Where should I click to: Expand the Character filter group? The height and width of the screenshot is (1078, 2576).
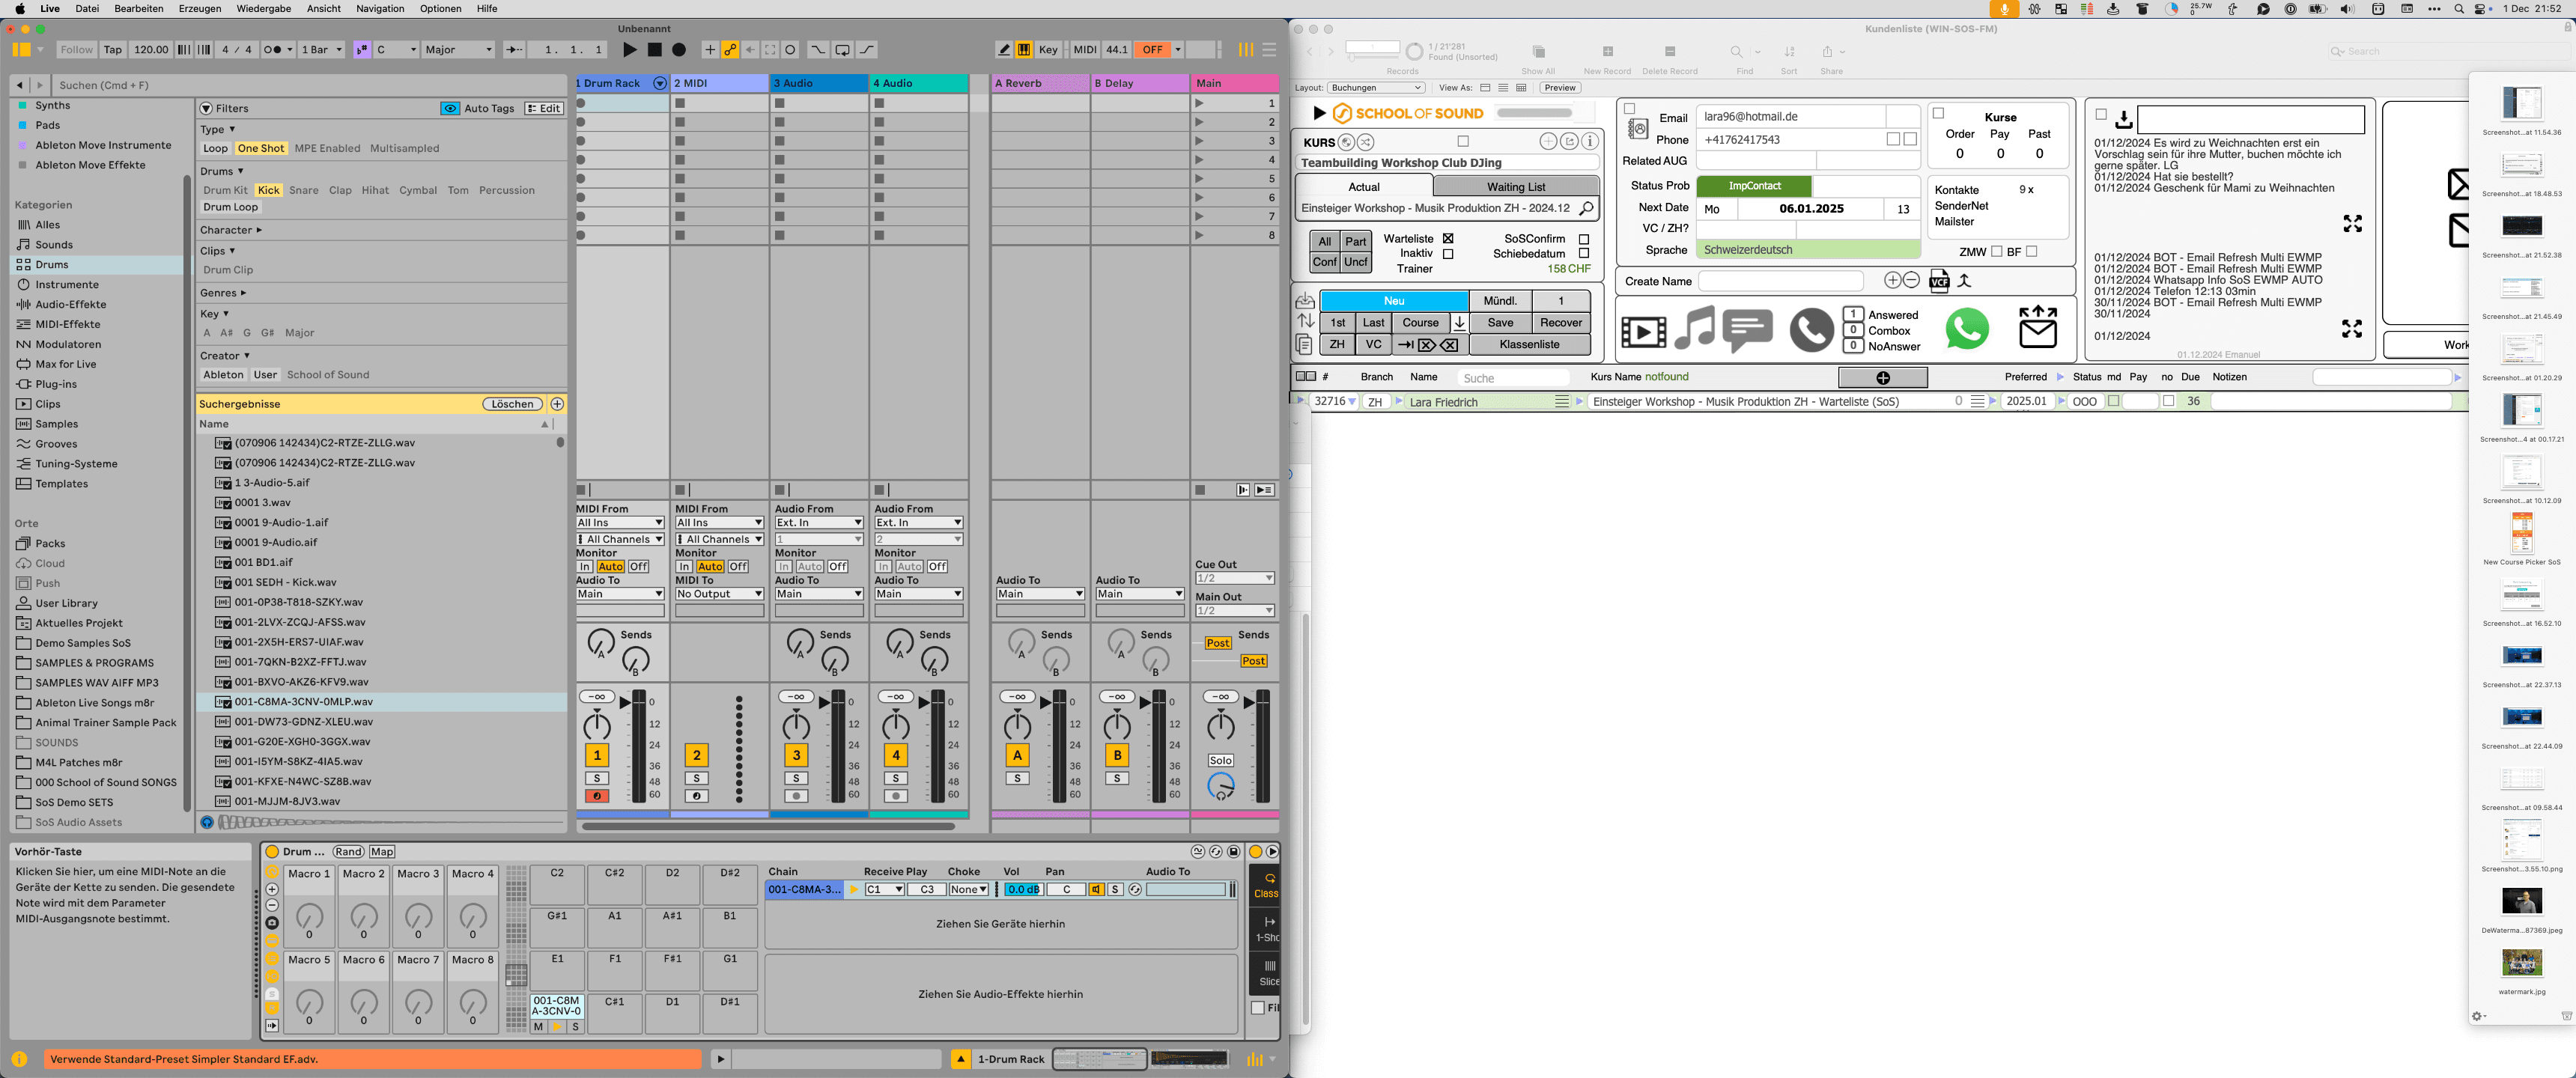pyautogui.click(x=230, y=230)
